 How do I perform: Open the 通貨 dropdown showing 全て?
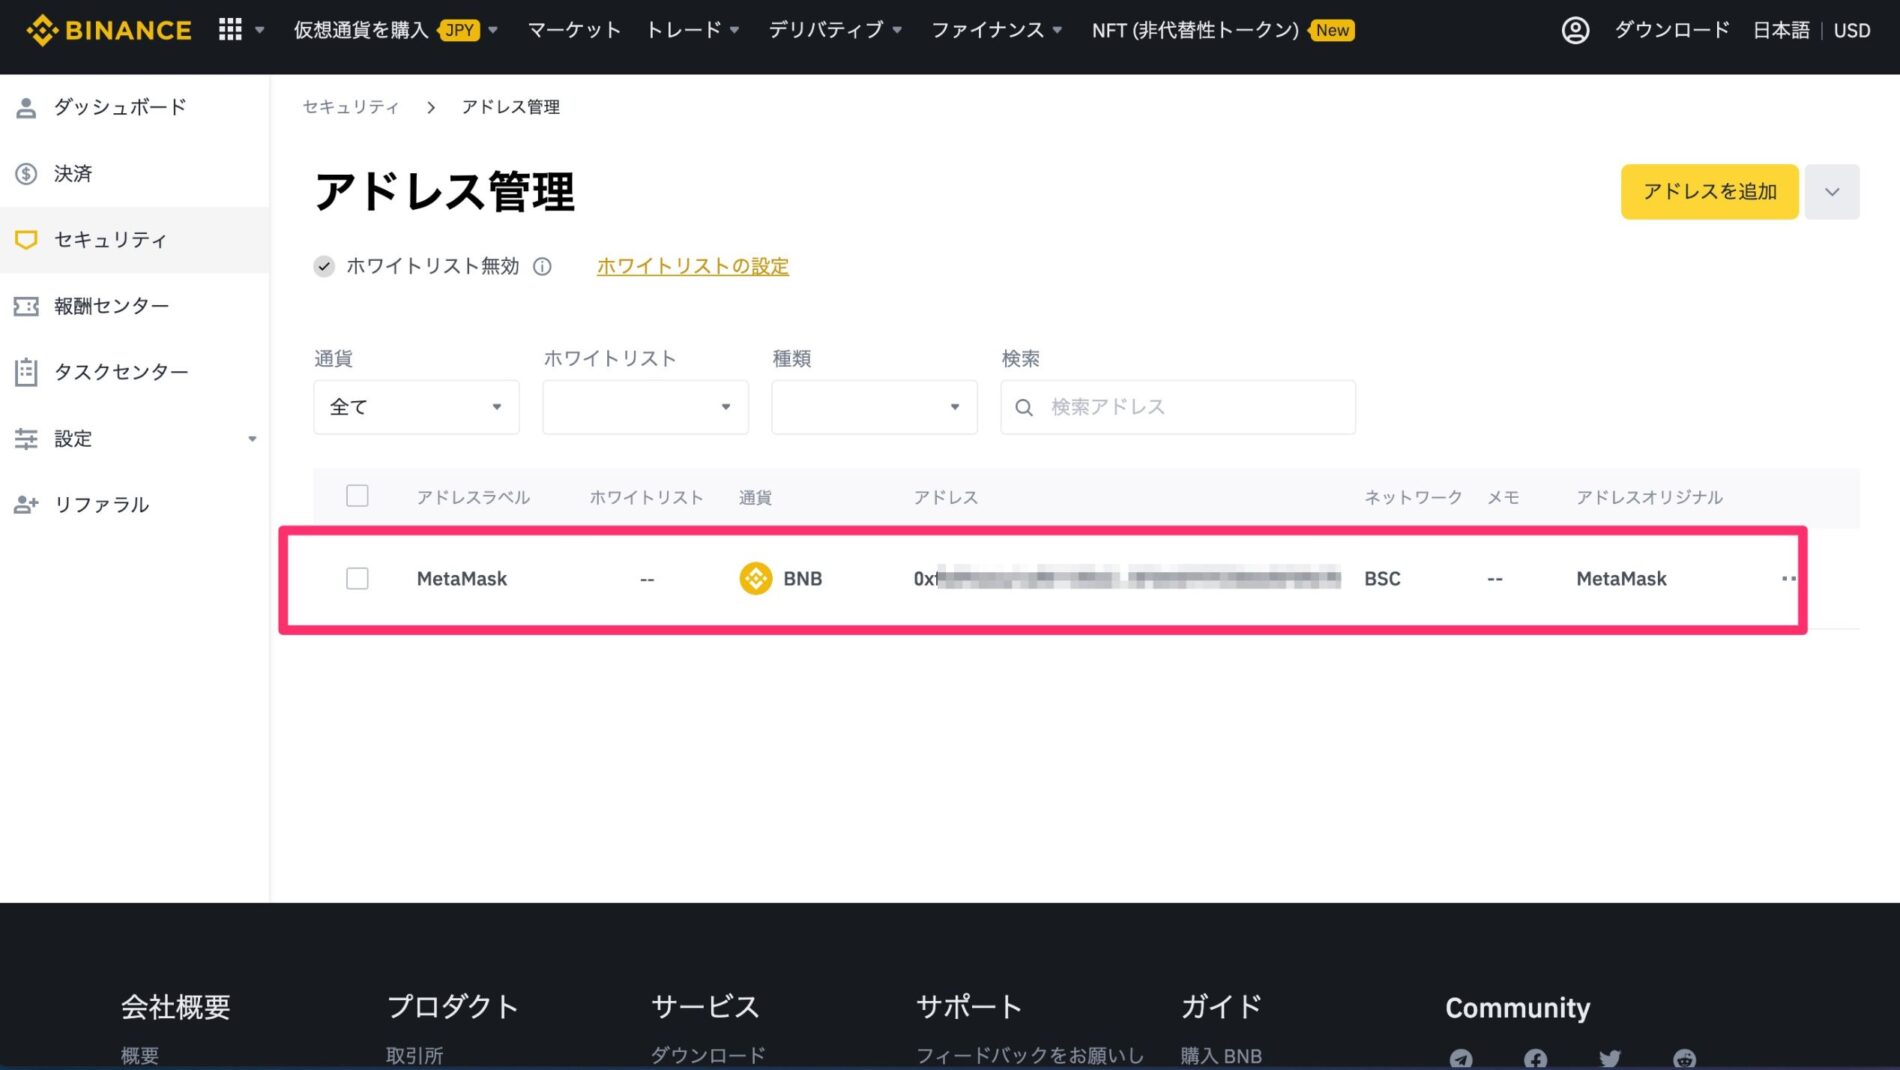(x=417, y=407)
